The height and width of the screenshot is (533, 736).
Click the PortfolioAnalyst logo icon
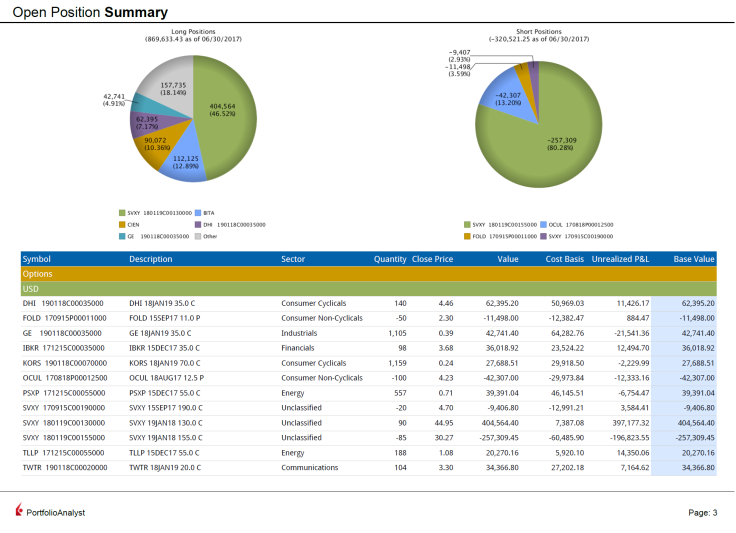pos(19,510)
